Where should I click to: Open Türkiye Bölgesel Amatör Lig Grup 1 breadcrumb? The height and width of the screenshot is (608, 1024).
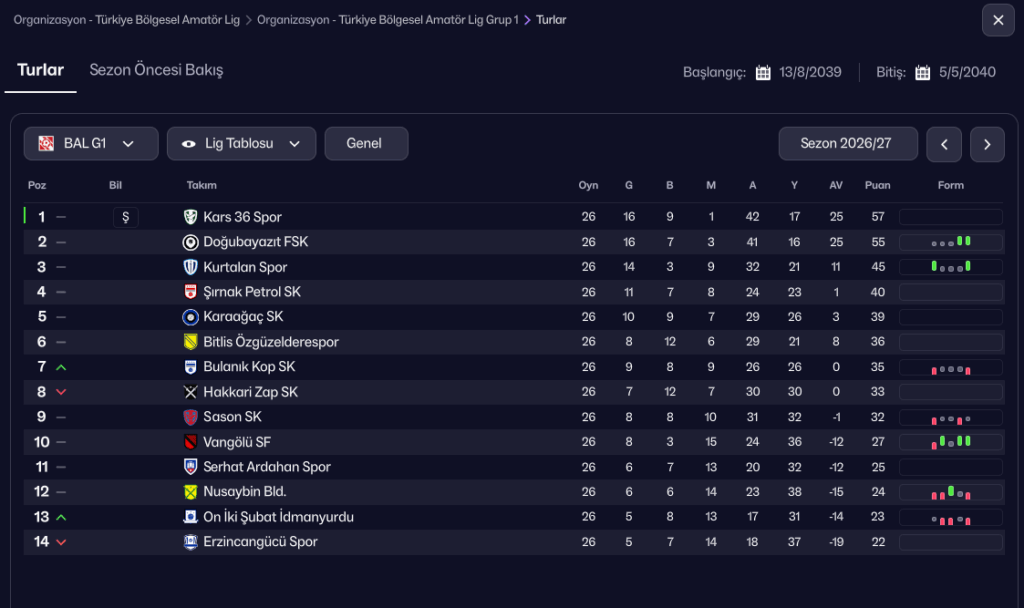click(x=387, y=20)
